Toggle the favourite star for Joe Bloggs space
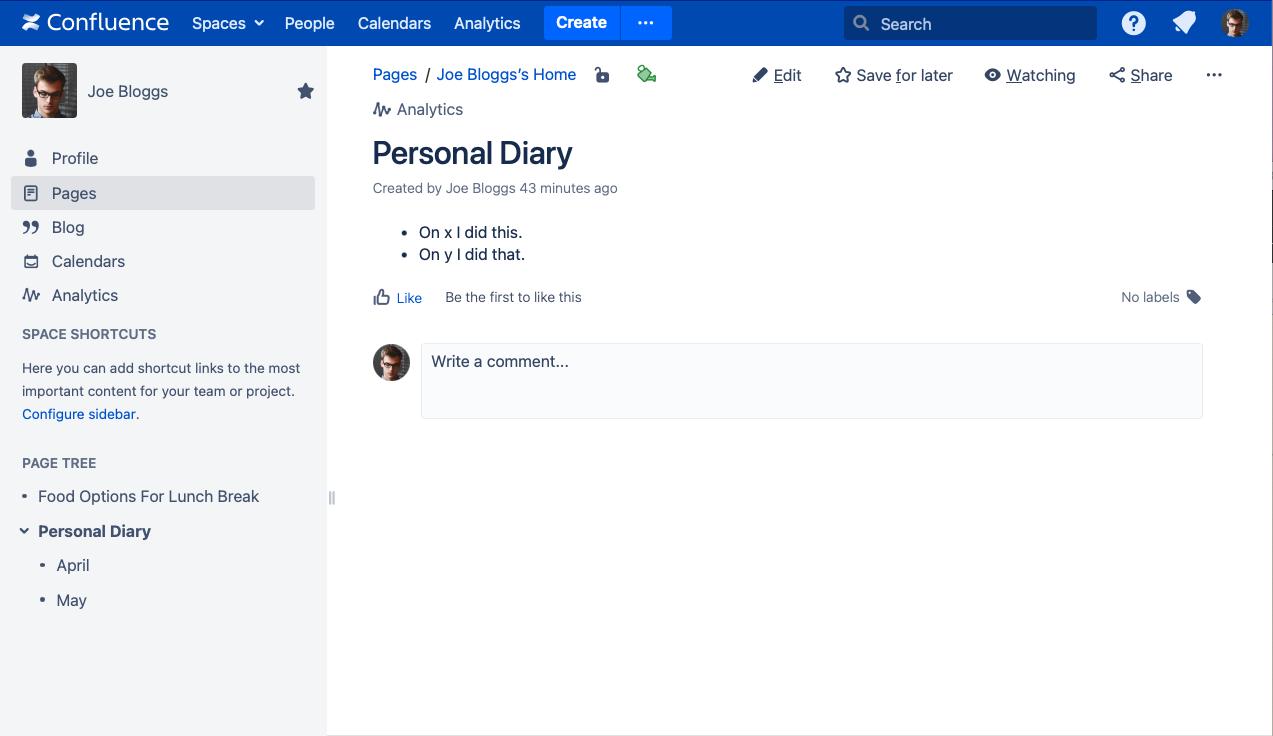Screen dimensions: 1273x736 pyautogui.click(x=306, y=91)
